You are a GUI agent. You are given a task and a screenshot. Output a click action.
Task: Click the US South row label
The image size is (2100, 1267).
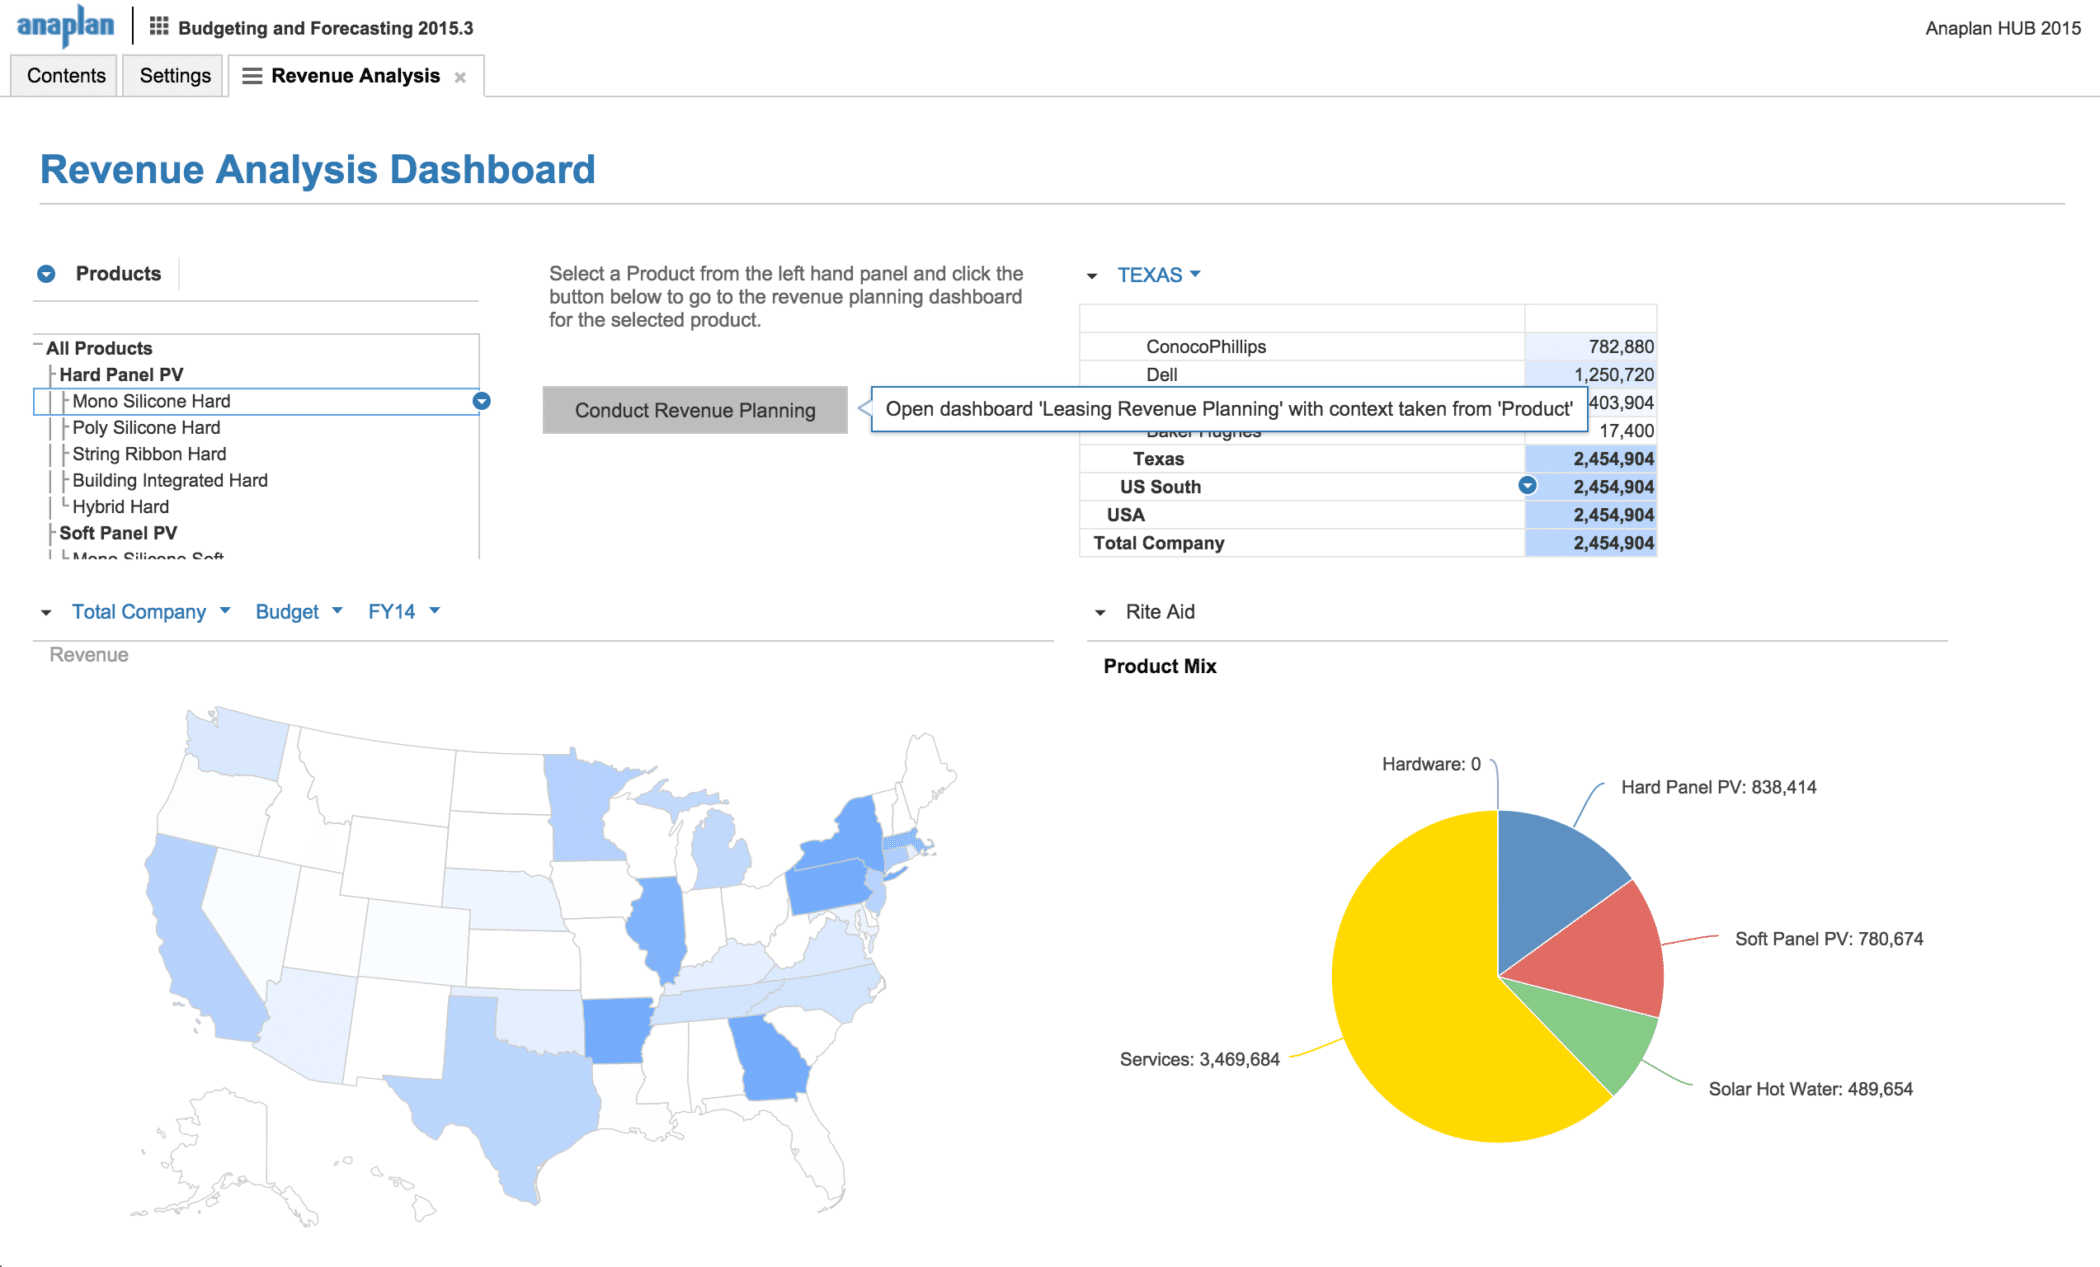(1160, 487)
